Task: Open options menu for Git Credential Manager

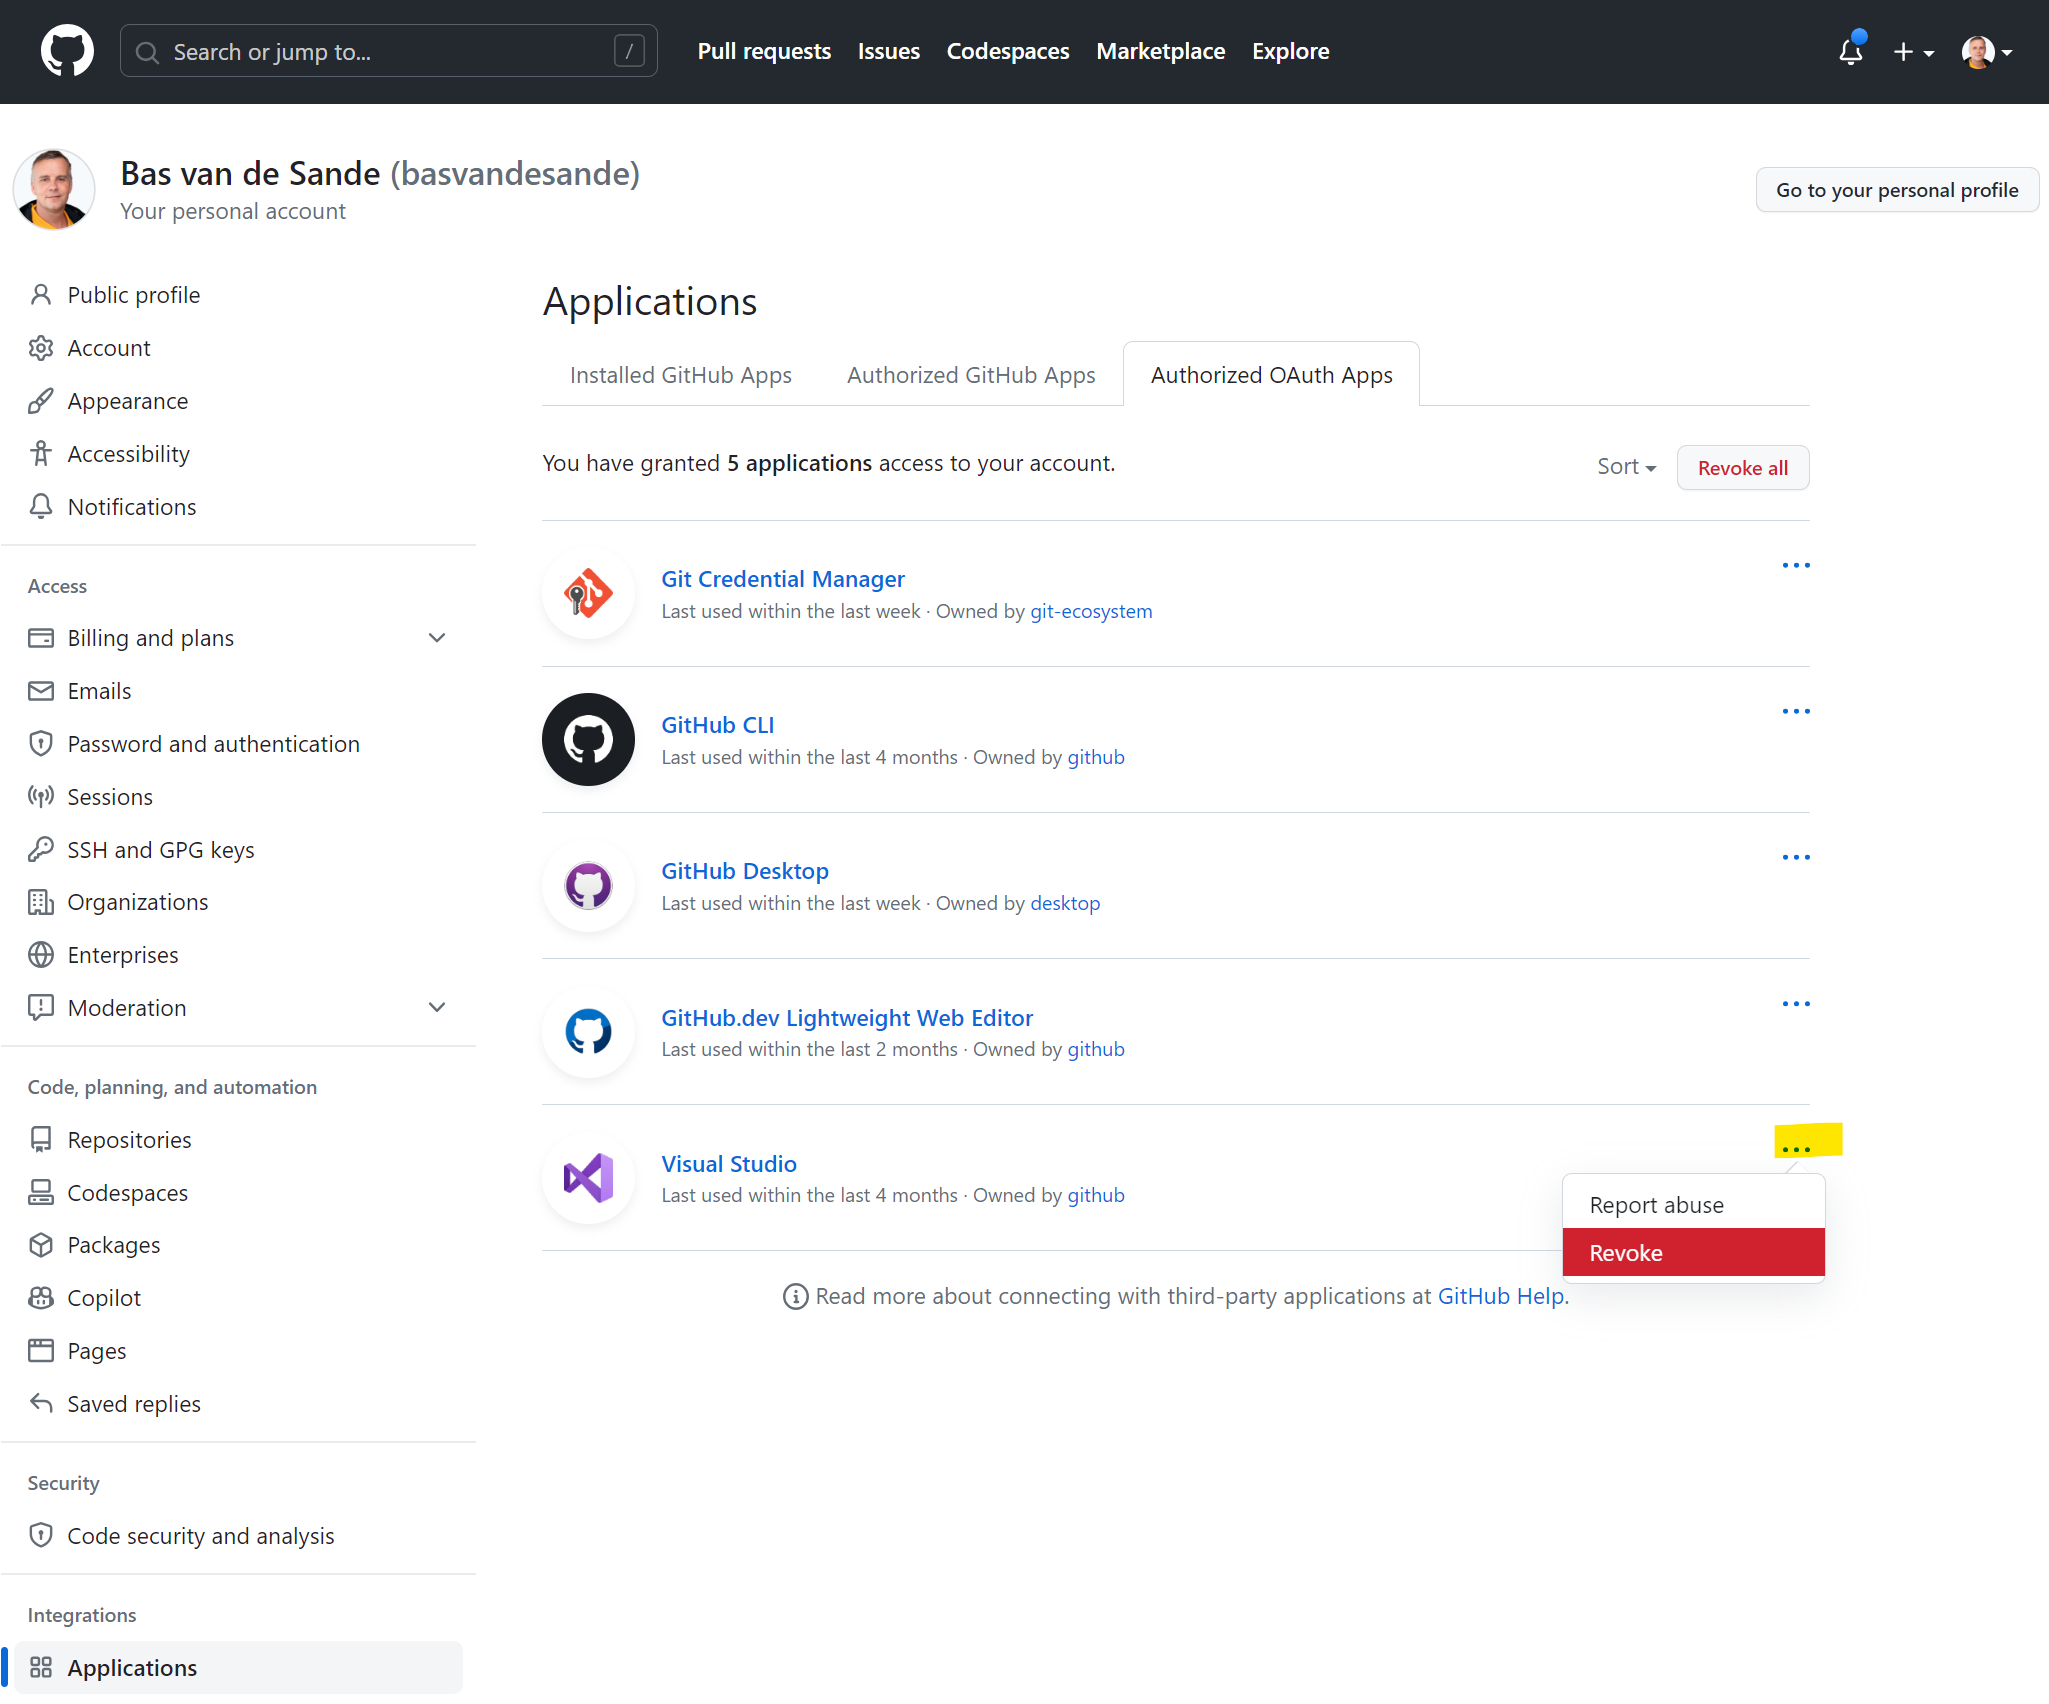Action: coord(1795,566)
